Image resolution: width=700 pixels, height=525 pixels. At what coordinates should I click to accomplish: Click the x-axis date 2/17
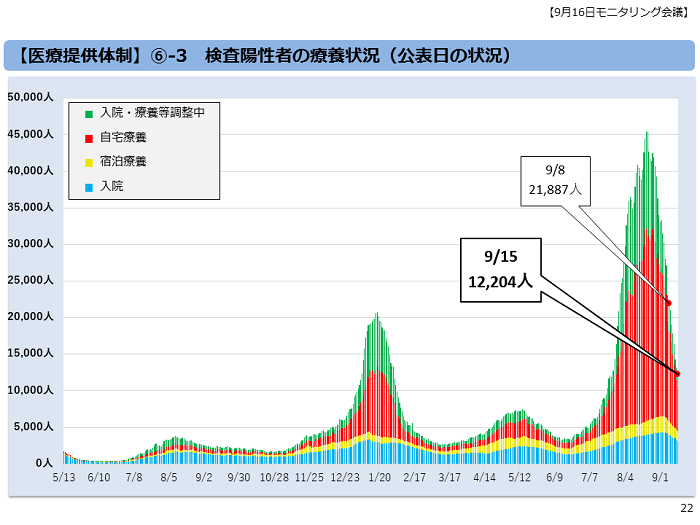point(414,478)
